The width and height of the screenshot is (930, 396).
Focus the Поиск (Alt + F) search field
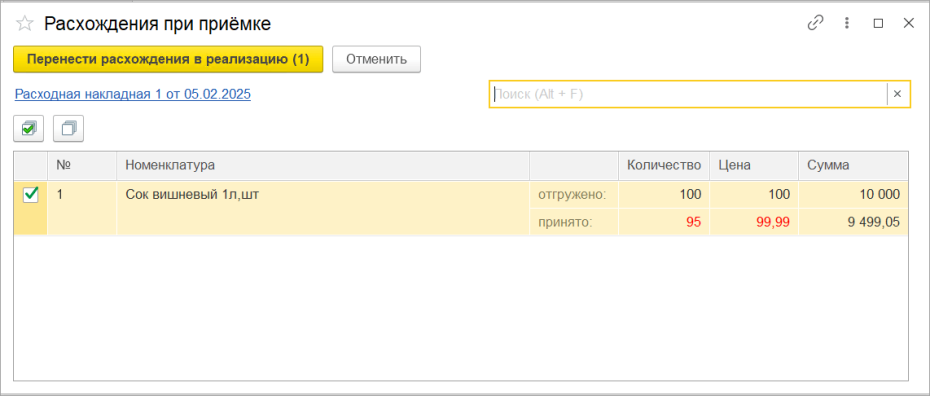tap(688, 94)
